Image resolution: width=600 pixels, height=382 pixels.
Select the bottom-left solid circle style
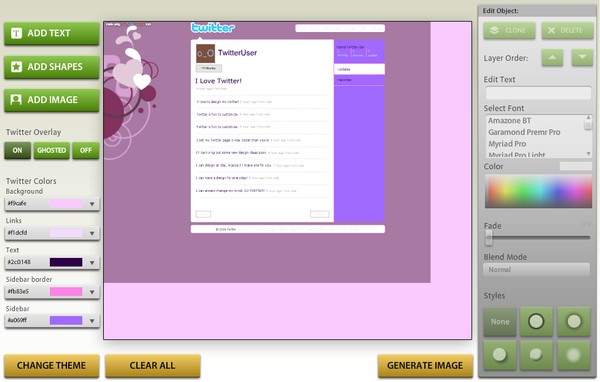500,355
